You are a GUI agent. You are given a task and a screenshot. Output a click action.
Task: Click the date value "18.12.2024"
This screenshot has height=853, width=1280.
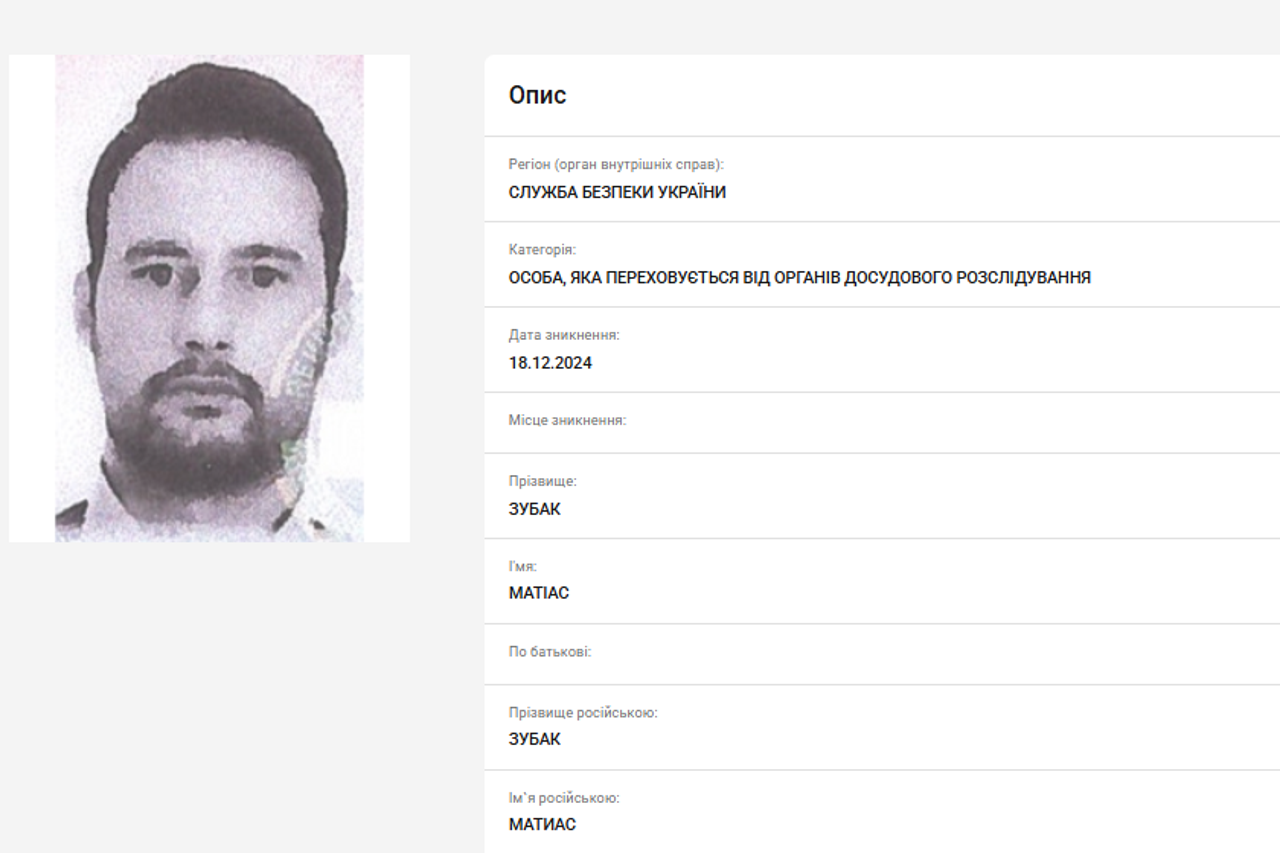click(x=550, y=363)
